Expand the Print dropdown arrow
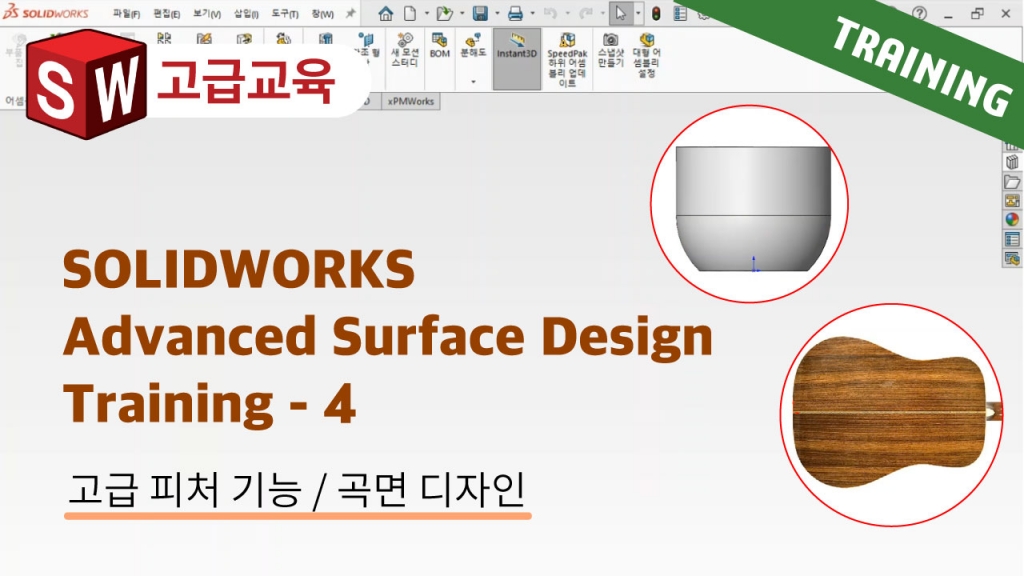The height and width of the screenshot is (576, 1024). (532, 13)
